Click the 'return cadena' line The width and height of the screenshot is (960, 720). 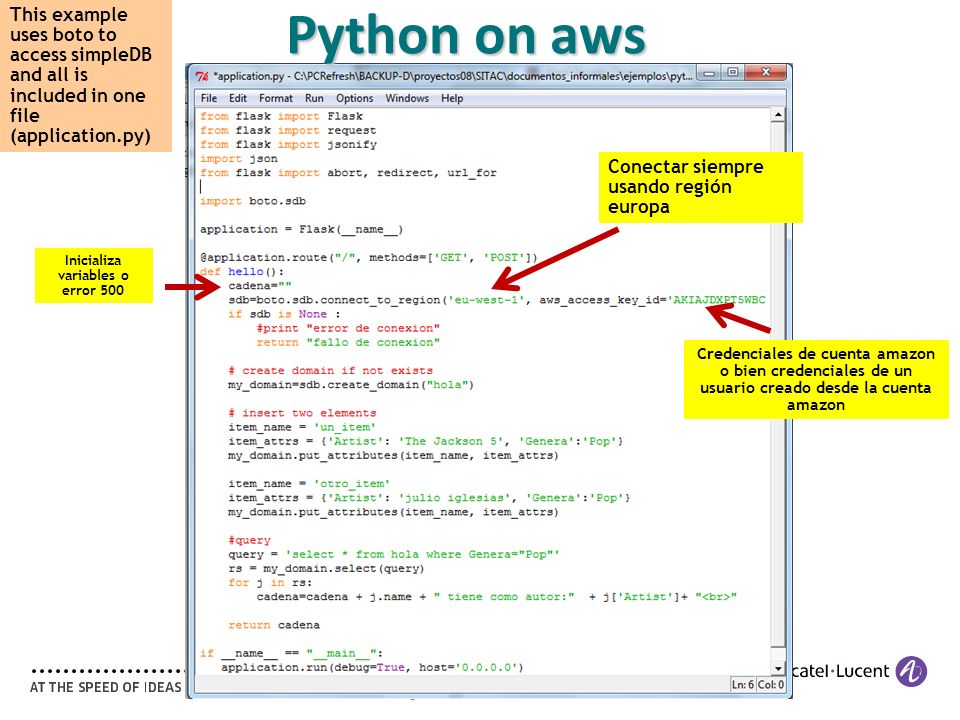pyautogui.click(x=274, y=625)
